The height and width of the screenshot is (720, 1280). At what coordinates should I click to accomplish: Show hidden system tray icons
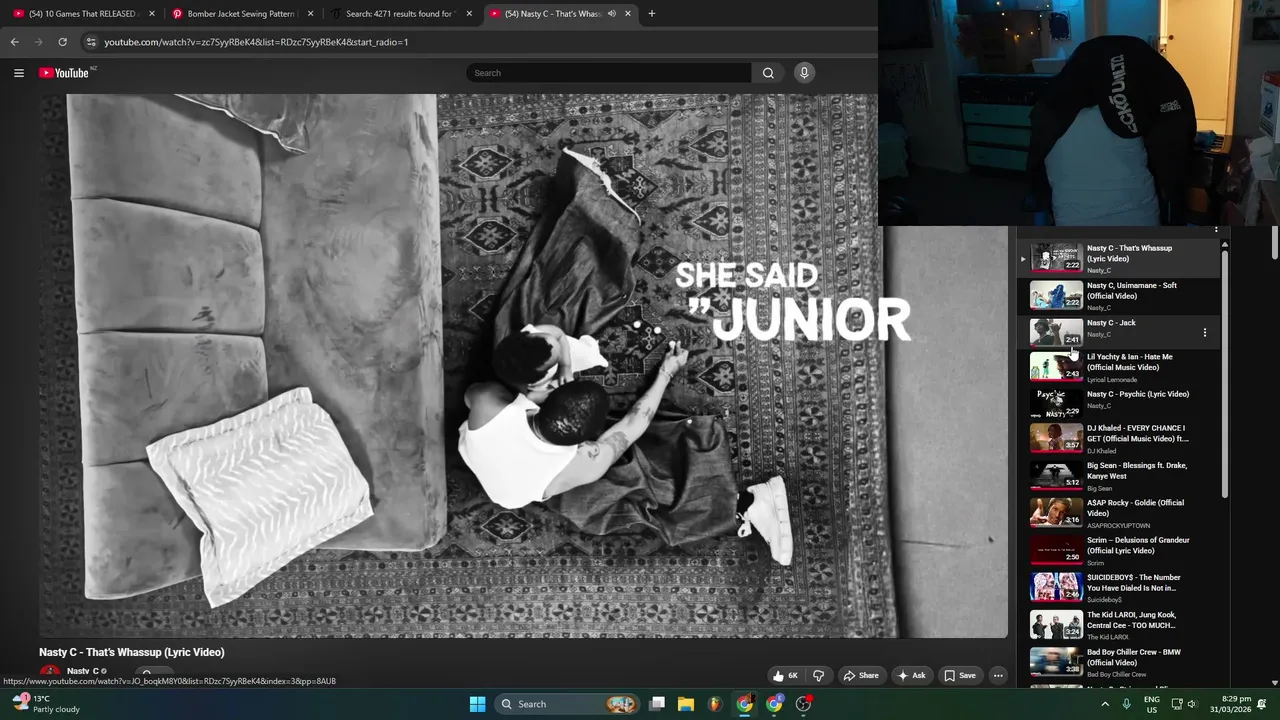[x=1105, y=704]
